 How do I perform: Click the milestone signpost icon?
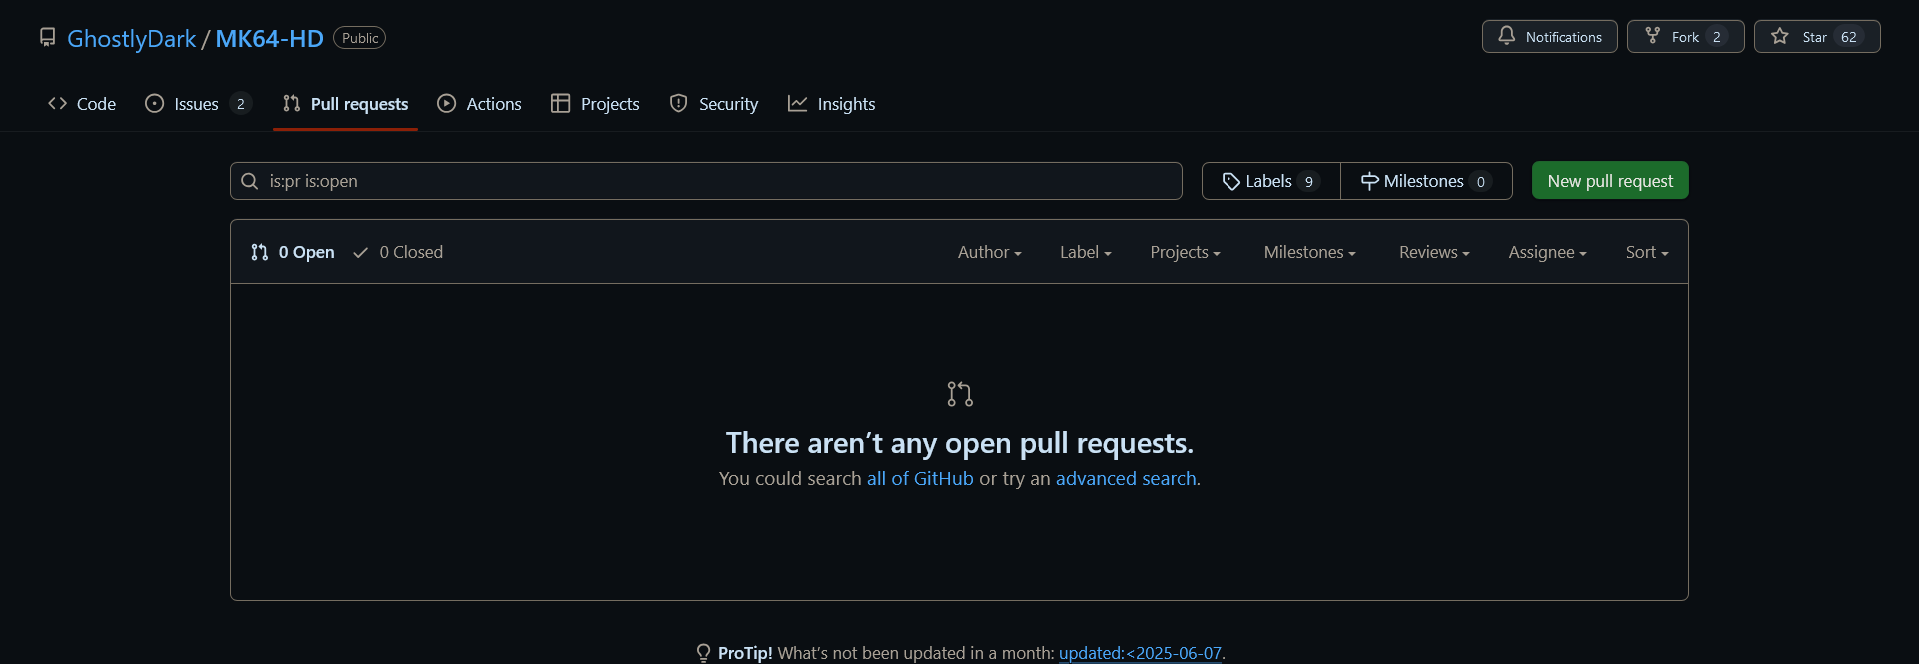click(x=1369, y=181)
